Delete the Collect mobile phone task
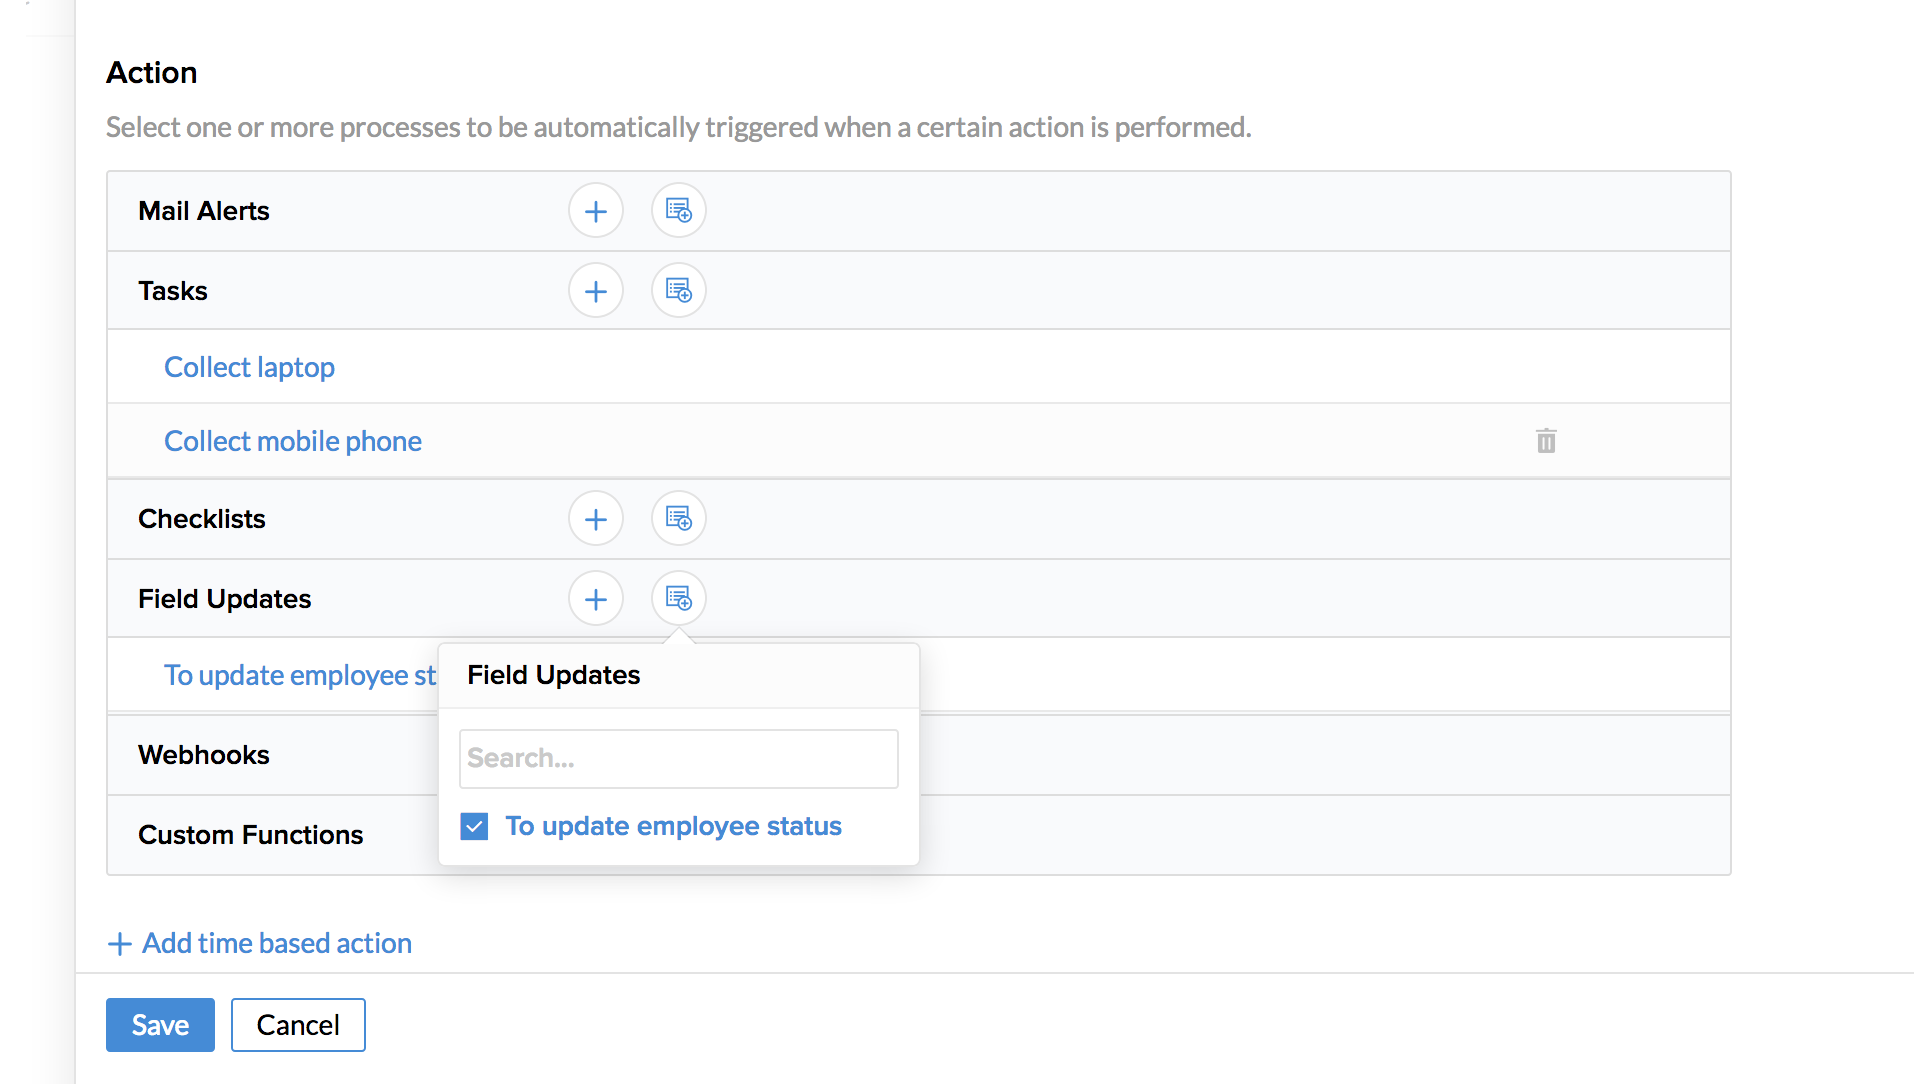The width and height of the screenshot is (1914, 1084). (1546, 441)
